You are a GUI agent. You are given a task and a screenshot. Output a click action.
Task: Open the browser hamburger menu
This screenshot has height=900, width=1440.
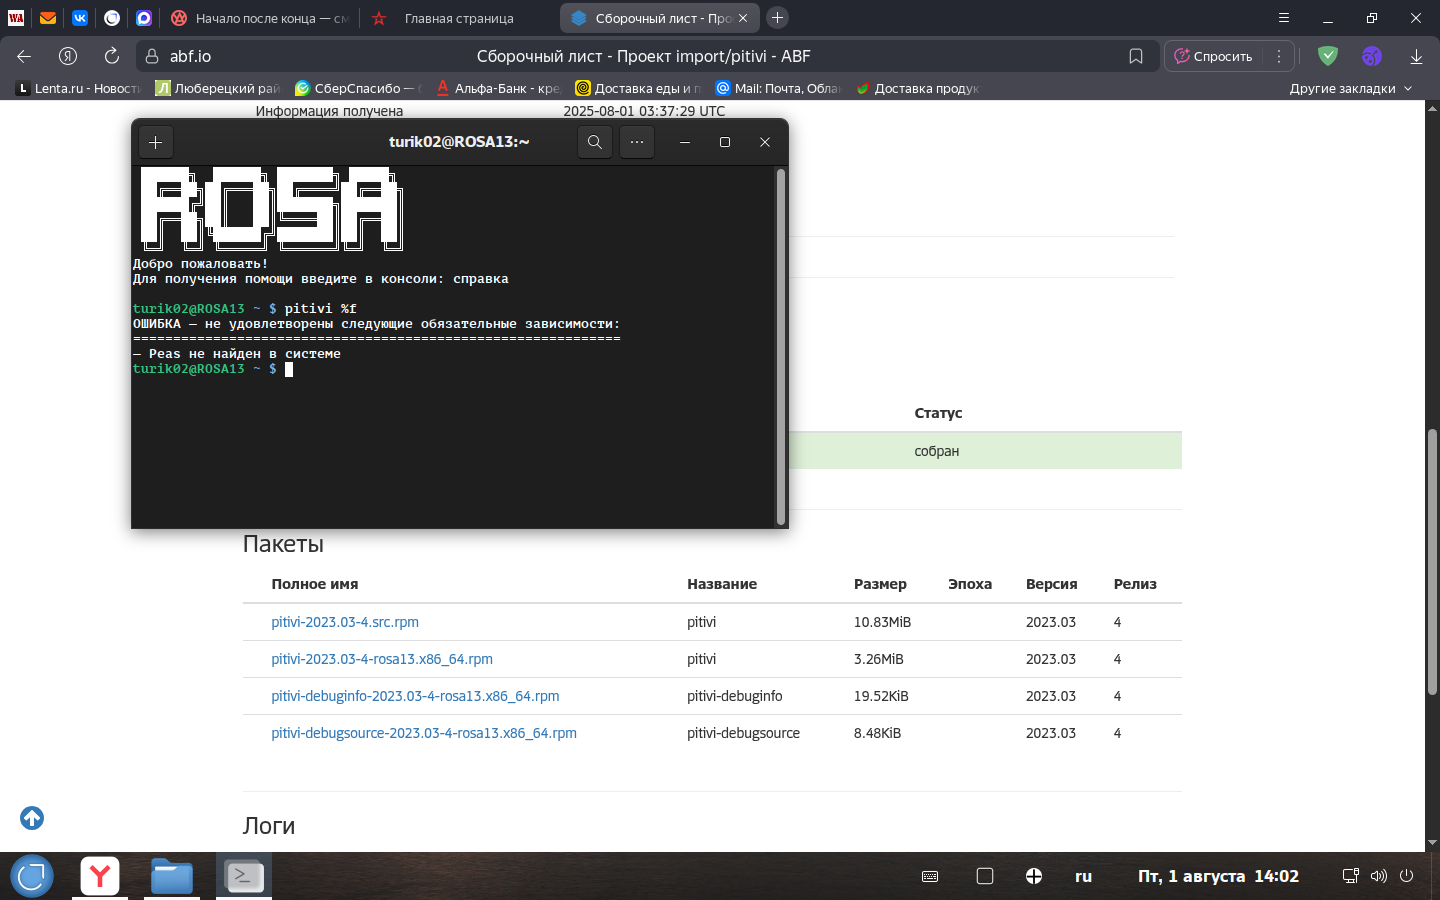click(x=1284, y=18)
